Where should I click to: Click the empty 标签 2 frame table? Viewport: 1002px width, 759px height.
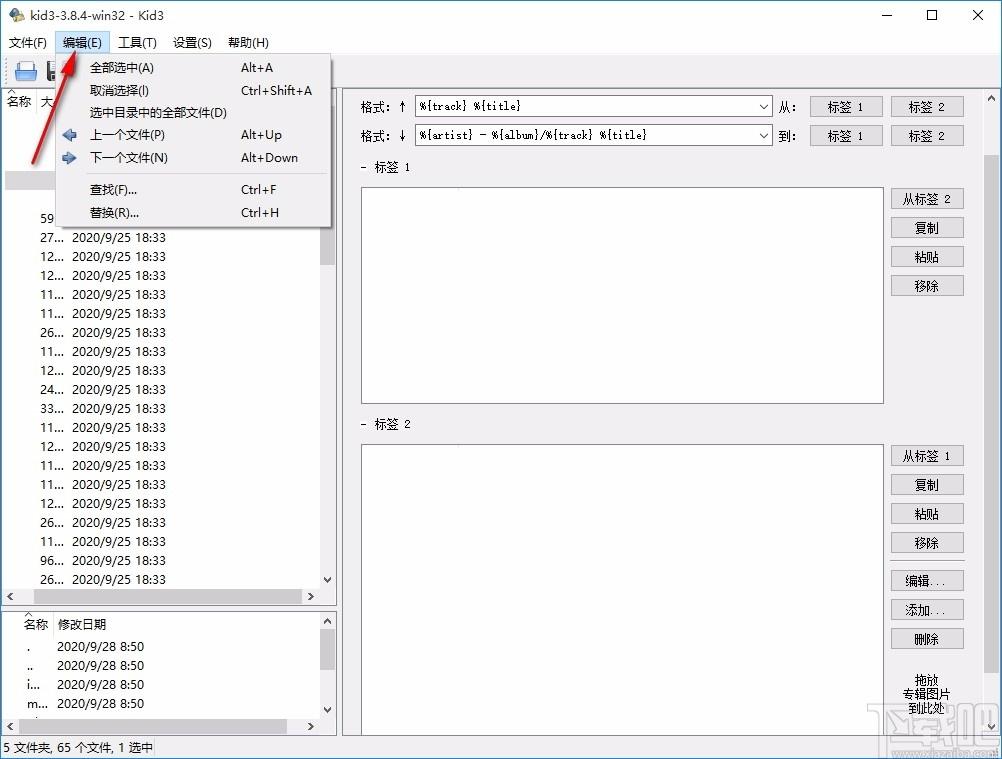pos(622,590)
